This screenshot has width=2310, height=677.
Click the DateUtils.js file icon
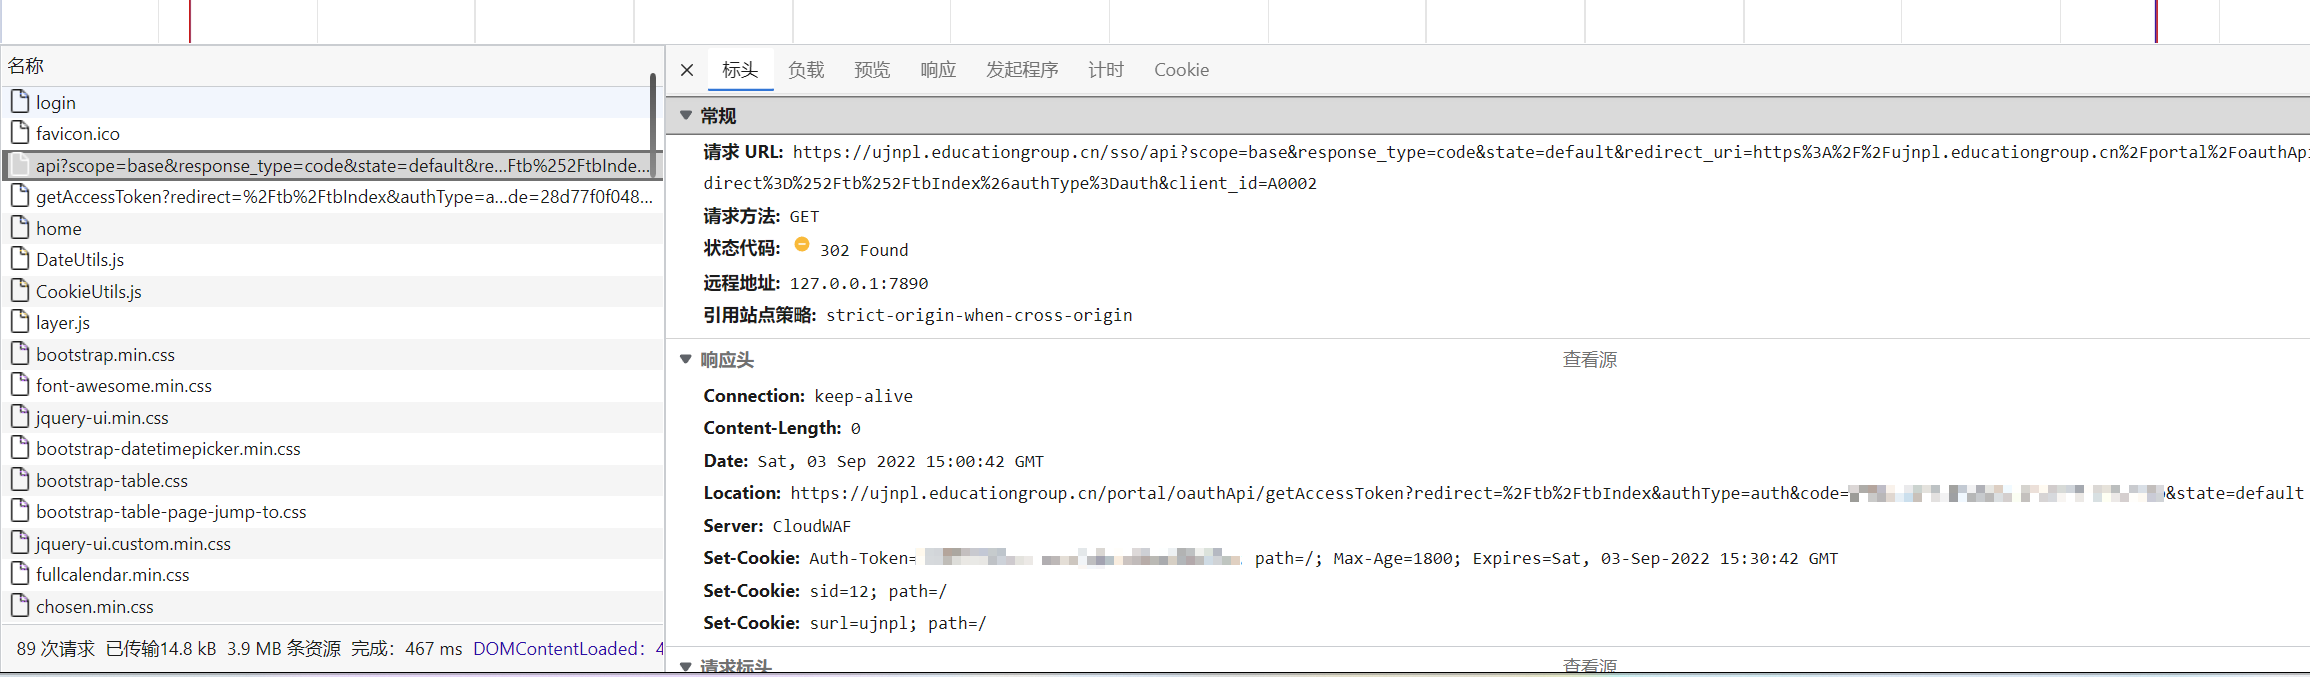coord(20,260)
